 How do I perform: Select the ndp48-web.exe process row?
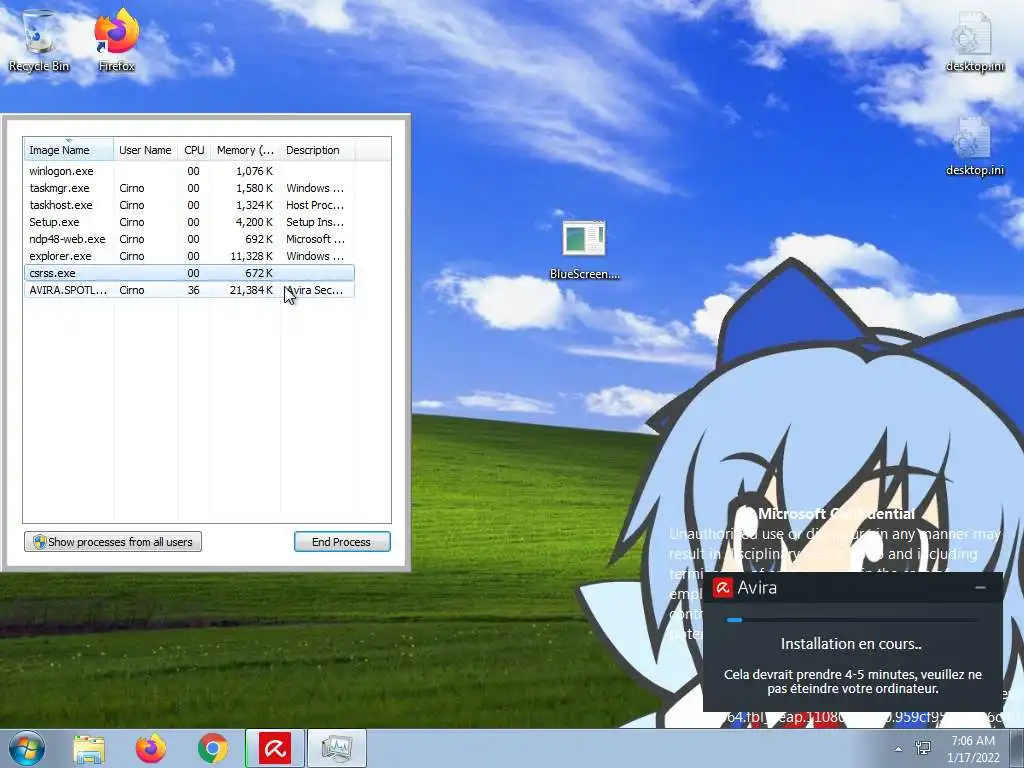[189, 239]
